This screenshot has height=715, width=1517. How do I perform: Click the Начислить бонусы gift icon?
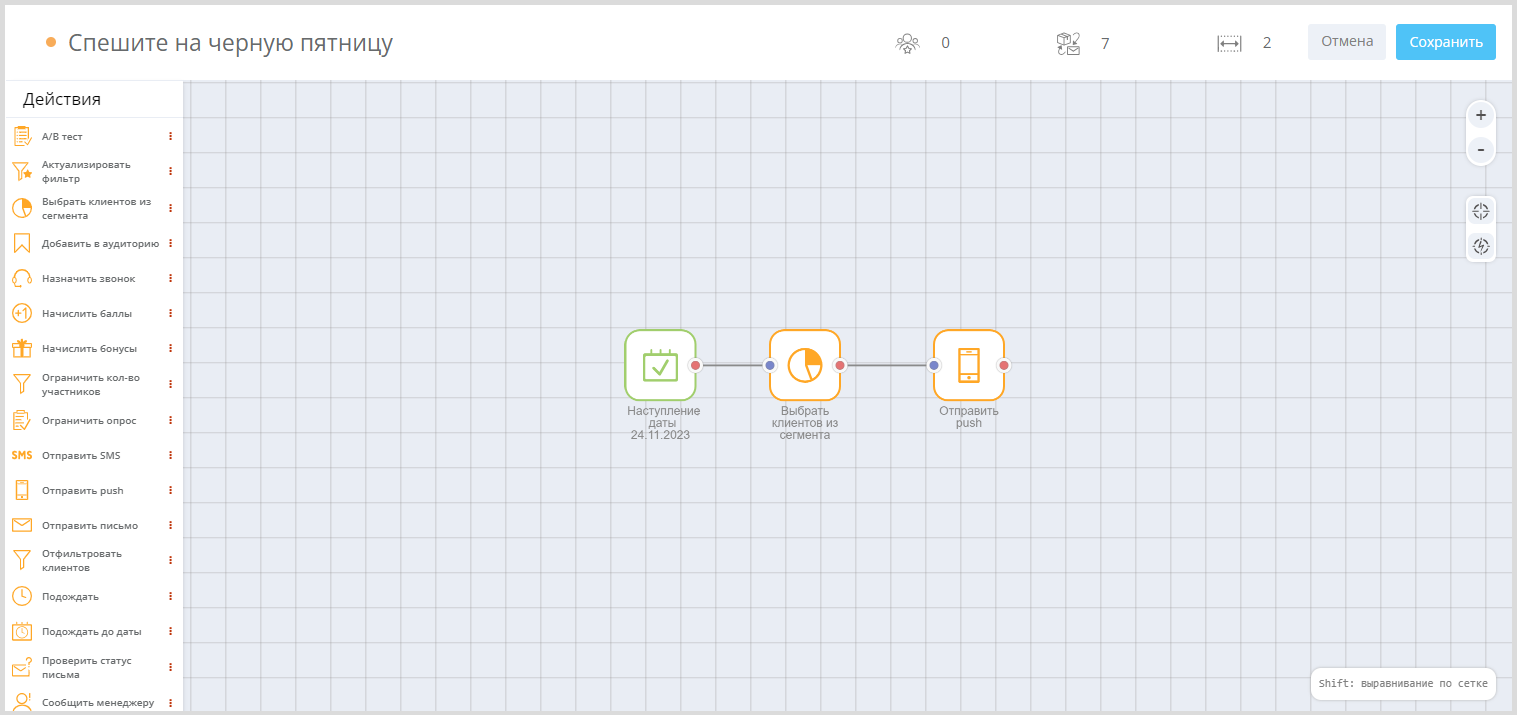tap(22, 348)
